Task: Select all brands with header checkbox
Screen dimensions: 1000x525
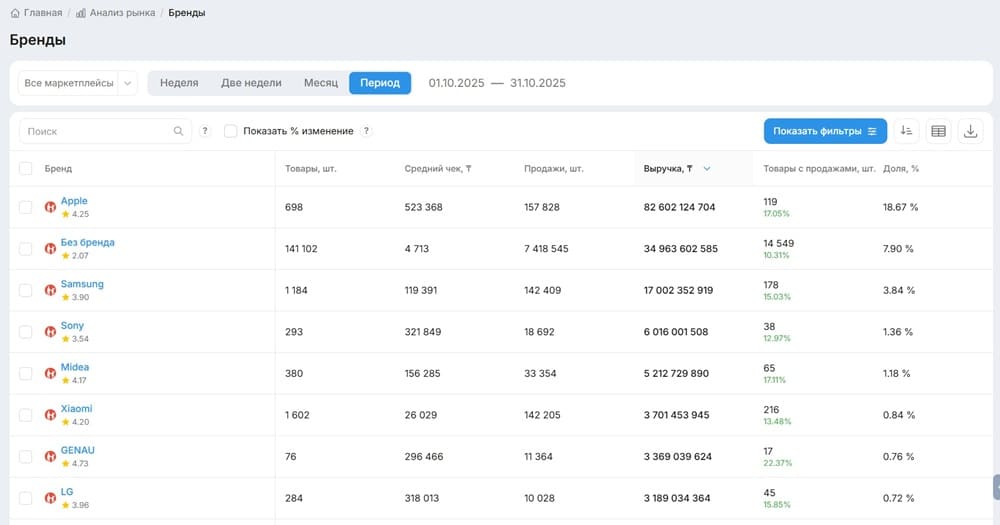Action: coord(26,168)
